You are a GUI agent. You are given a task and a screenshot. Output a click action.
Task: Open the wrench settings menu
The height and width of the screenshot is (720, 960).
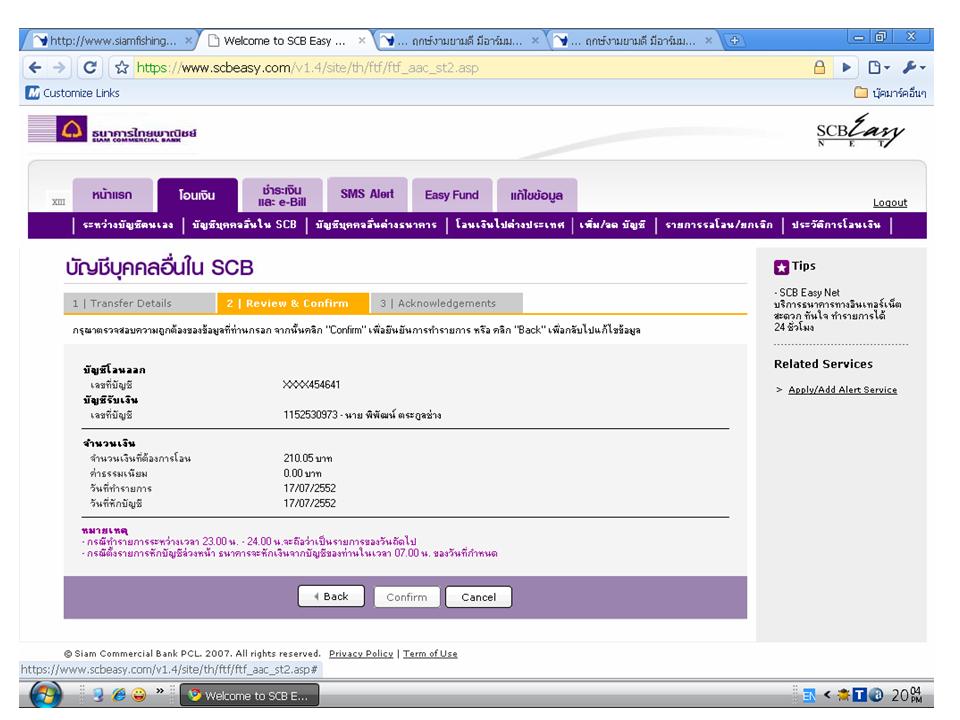tap(913, 67)
